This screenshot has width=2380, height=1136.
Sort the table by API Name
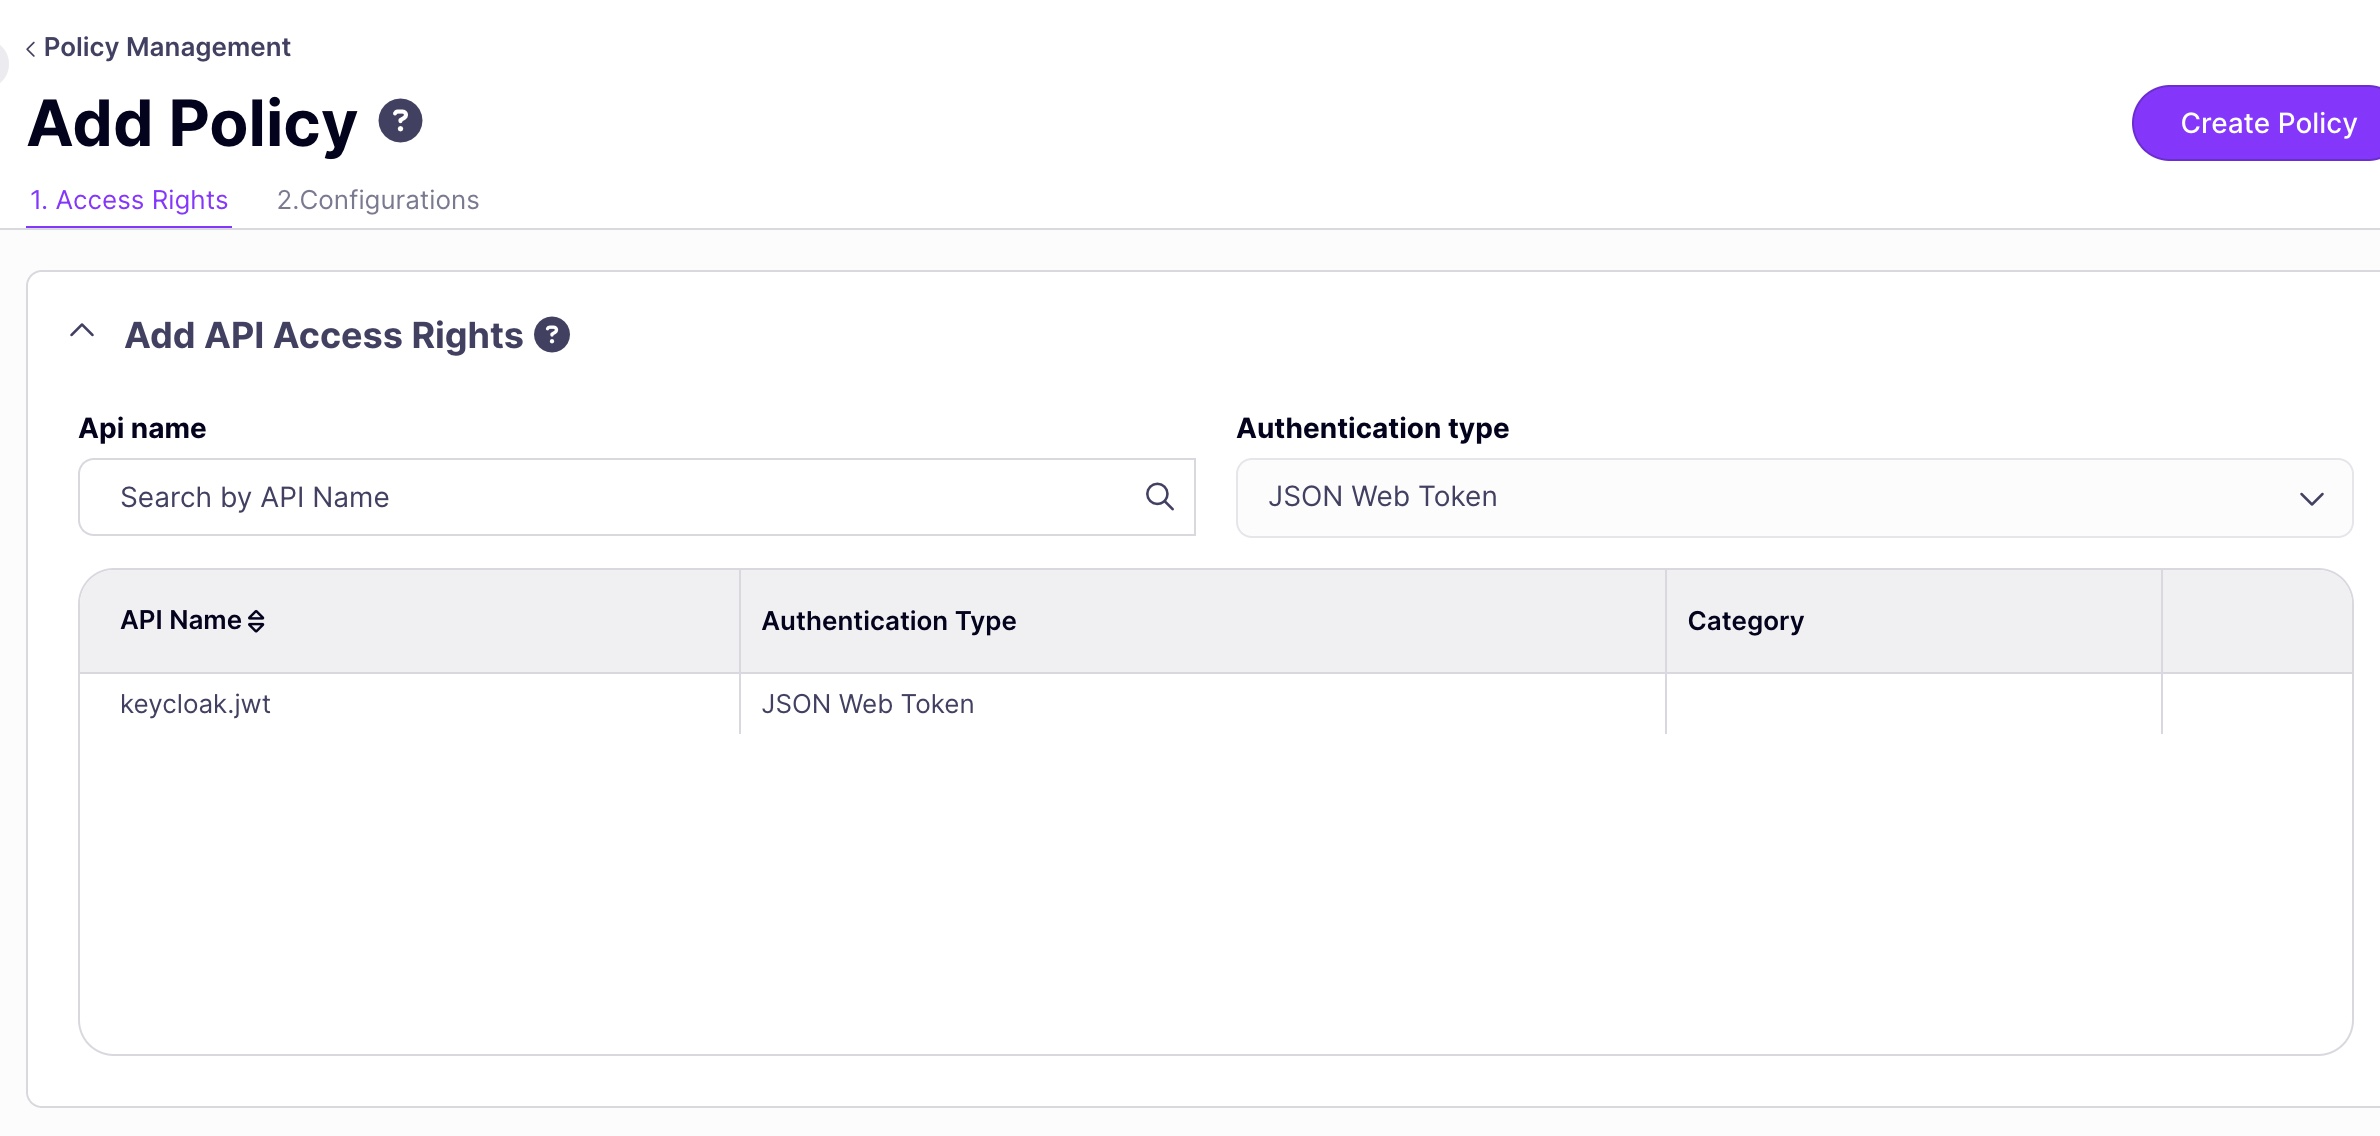pyautogui.click(x=257, y=620)
